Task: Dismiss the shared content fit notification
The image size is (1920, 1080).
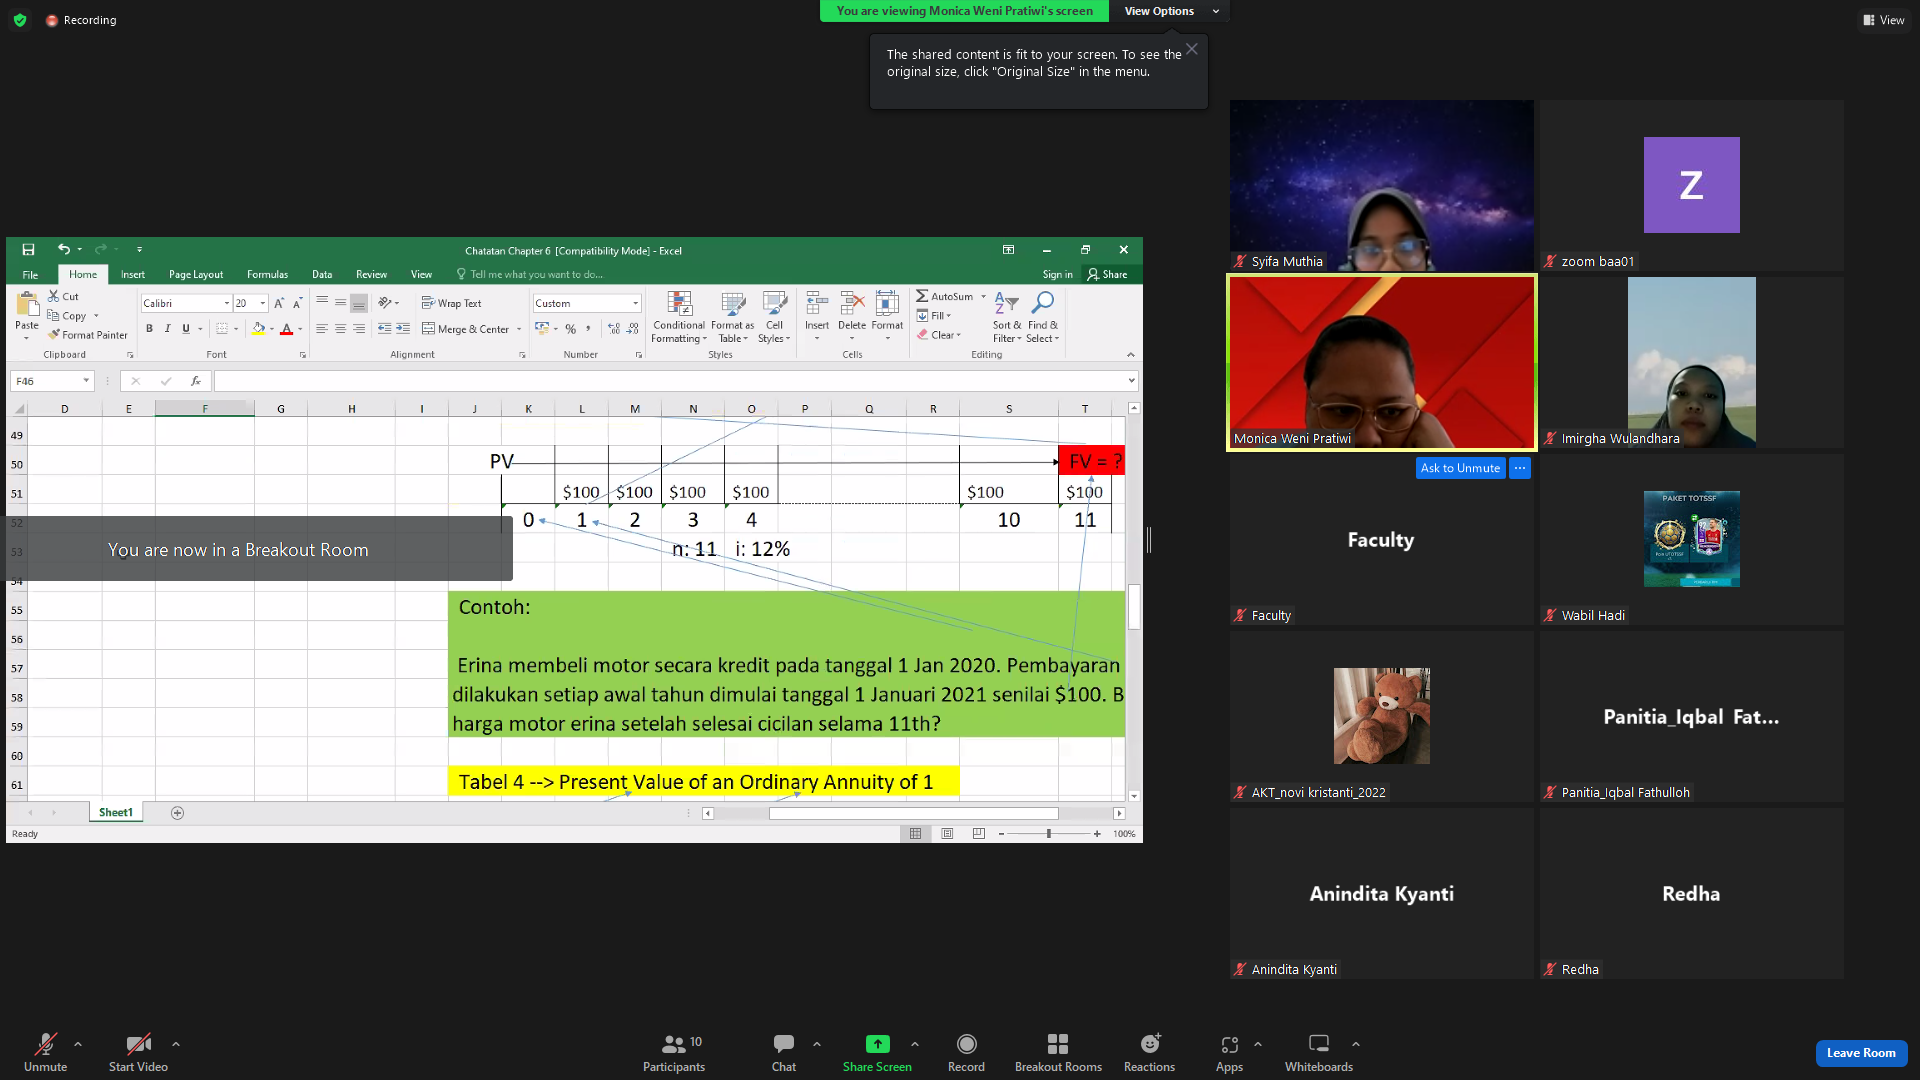Action: point(1192,49)
